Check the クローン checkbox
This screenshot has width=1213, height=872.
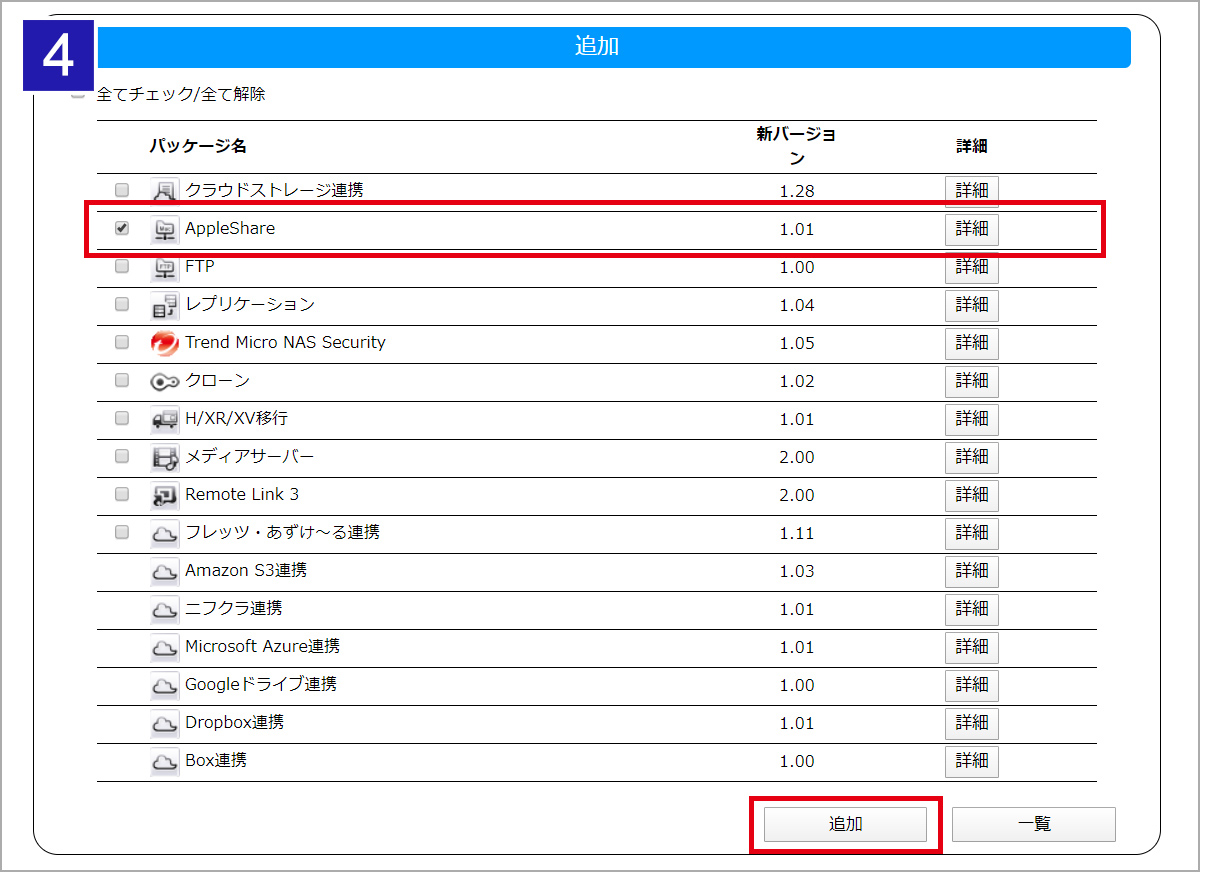click(122, 380)
